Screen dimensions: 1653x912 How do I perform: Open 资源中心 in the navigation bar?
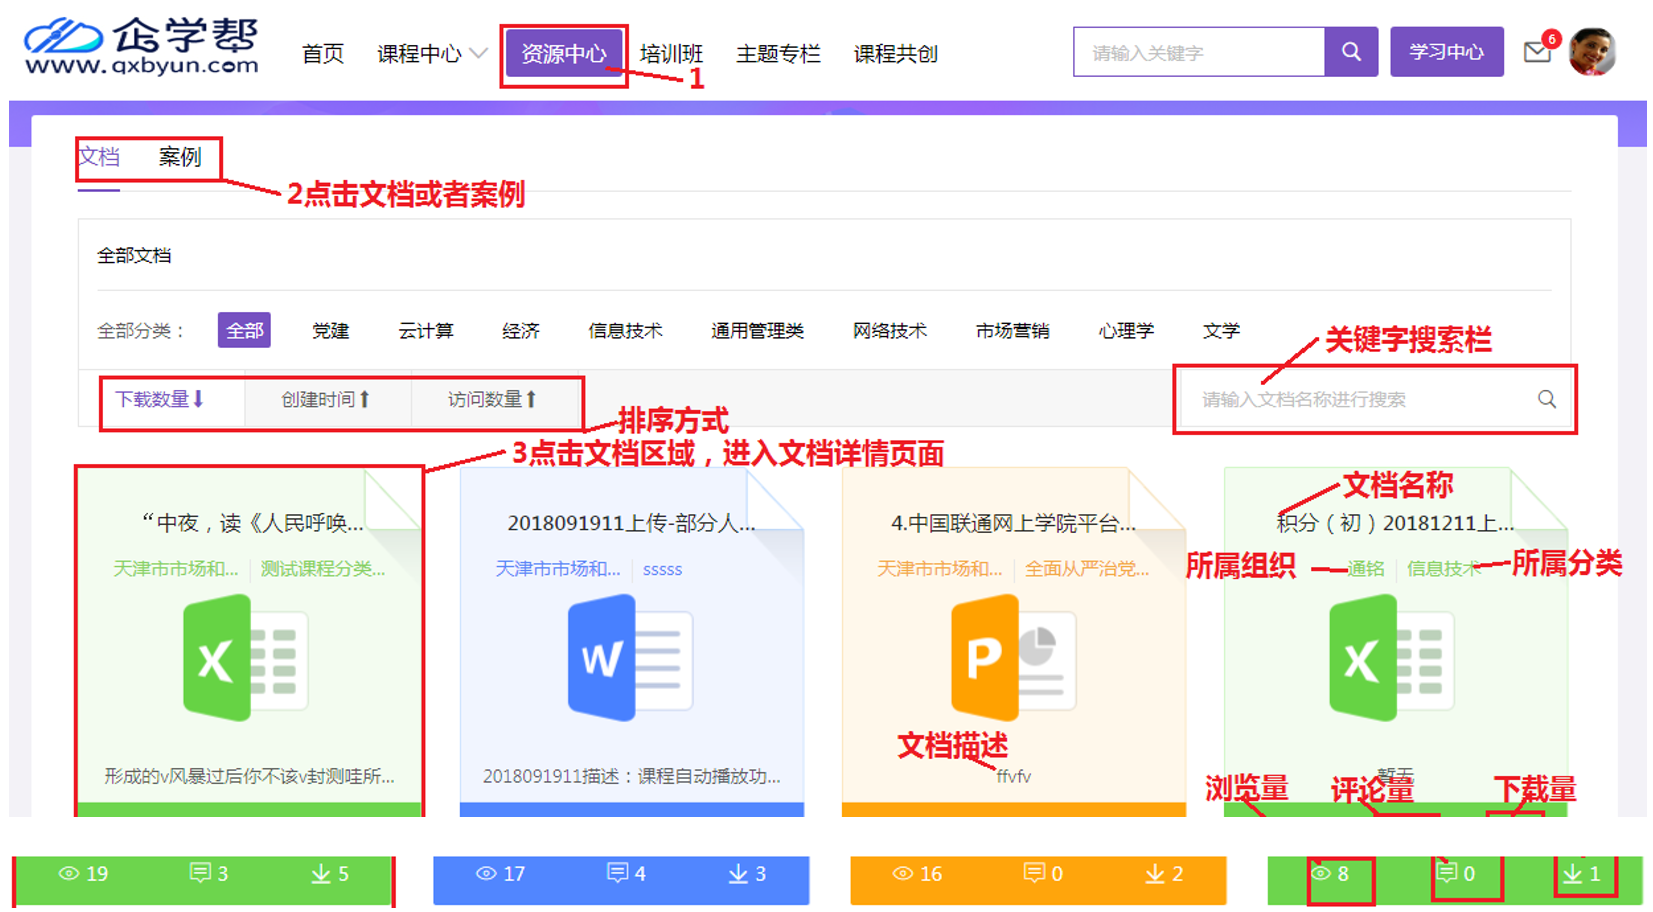click(x=564, y=54)
